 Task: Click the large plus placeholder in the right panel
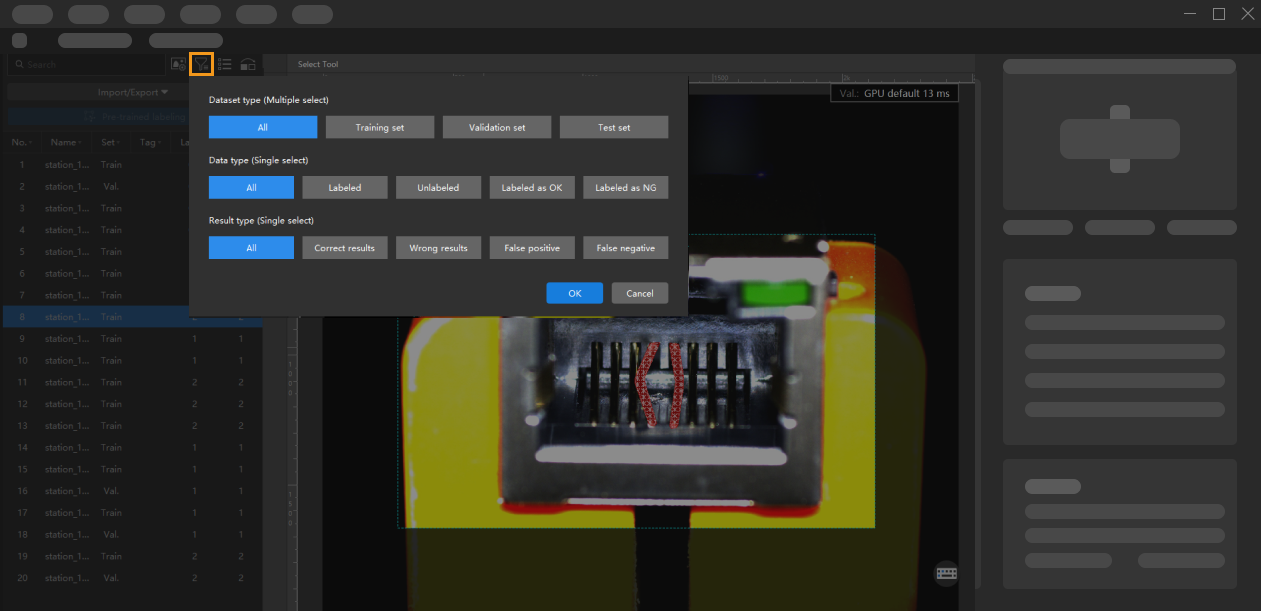tap(1120, 139)
